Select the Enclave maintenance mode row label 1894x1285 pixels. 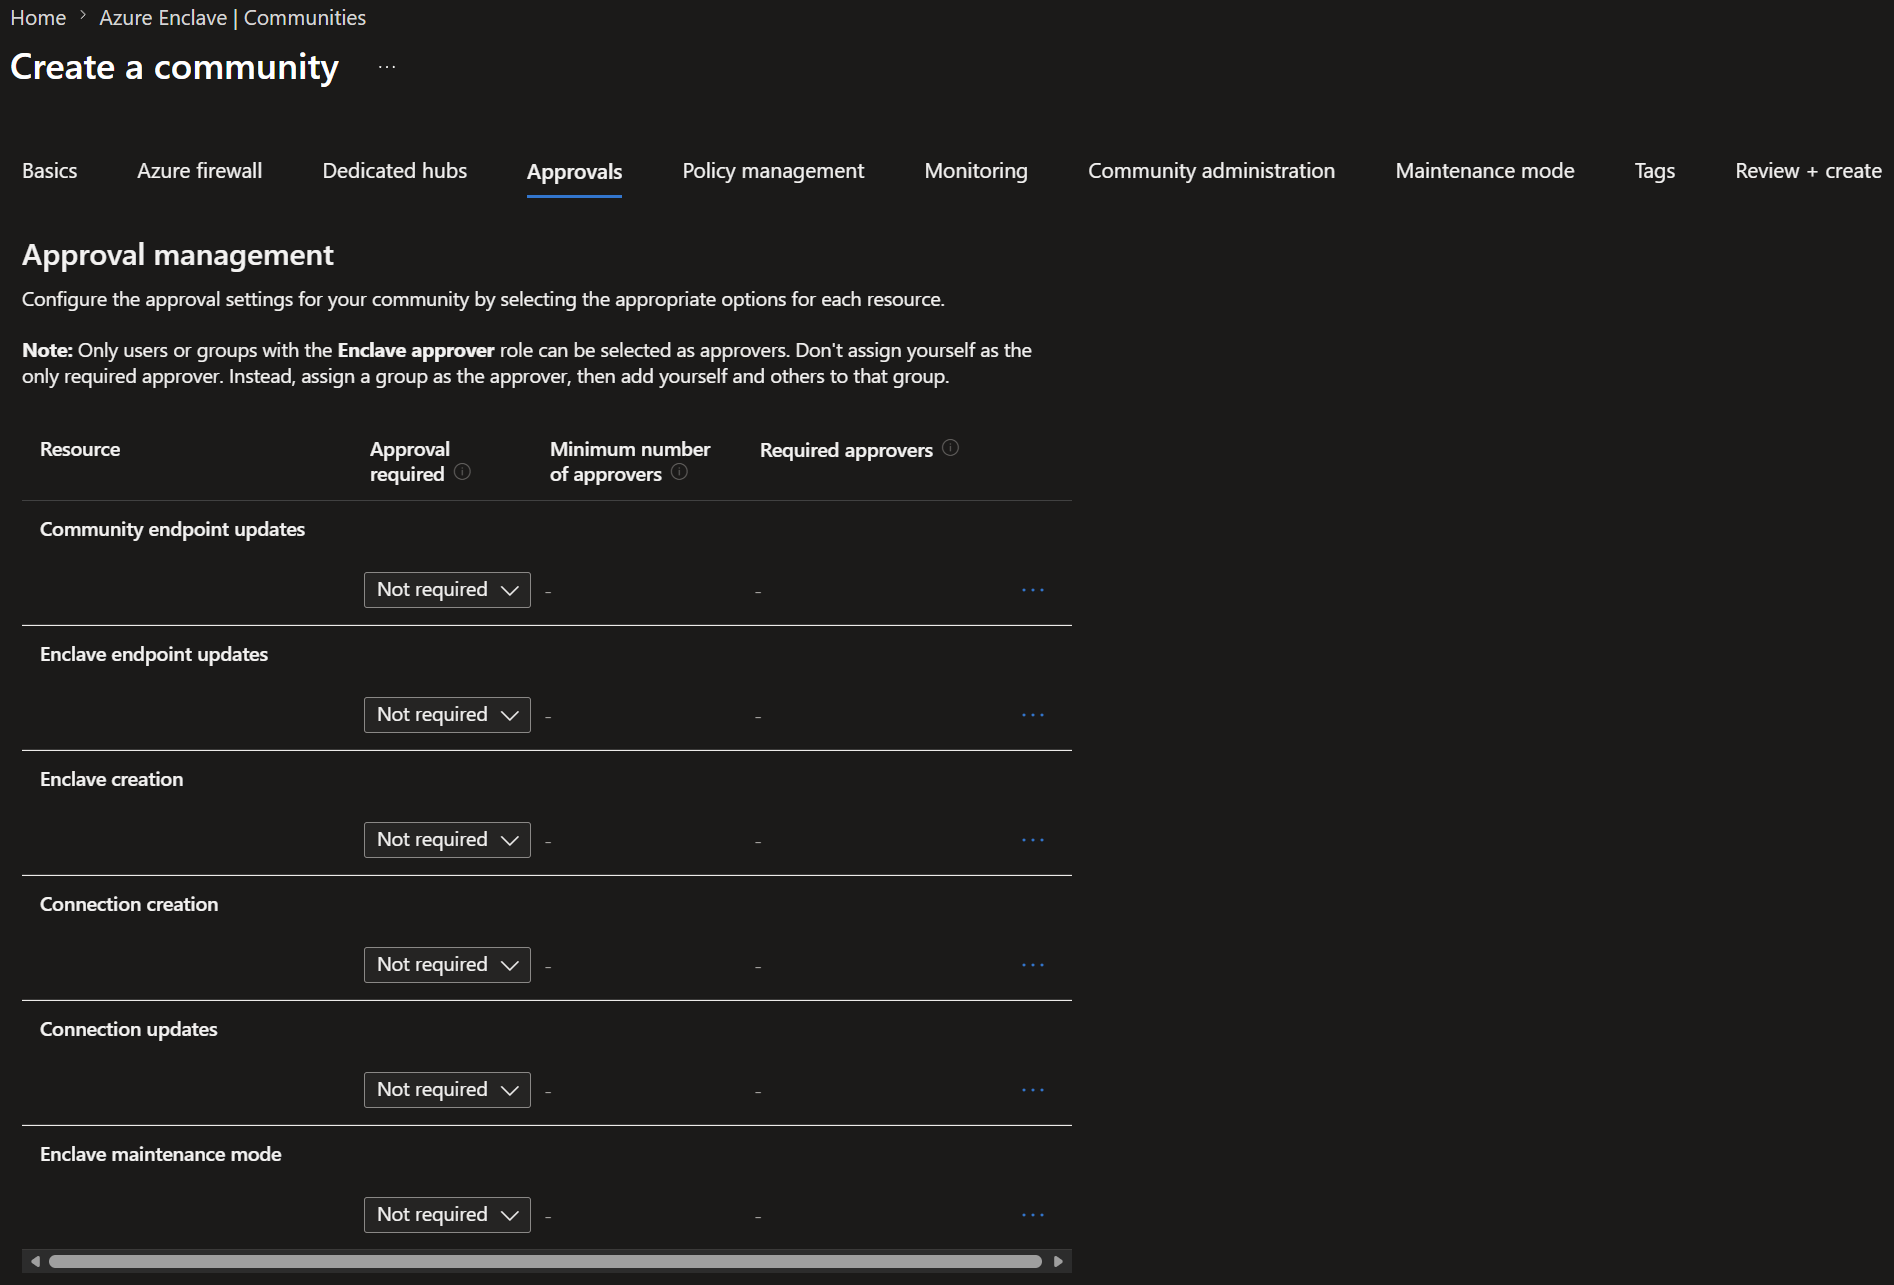coord(161,1154)
